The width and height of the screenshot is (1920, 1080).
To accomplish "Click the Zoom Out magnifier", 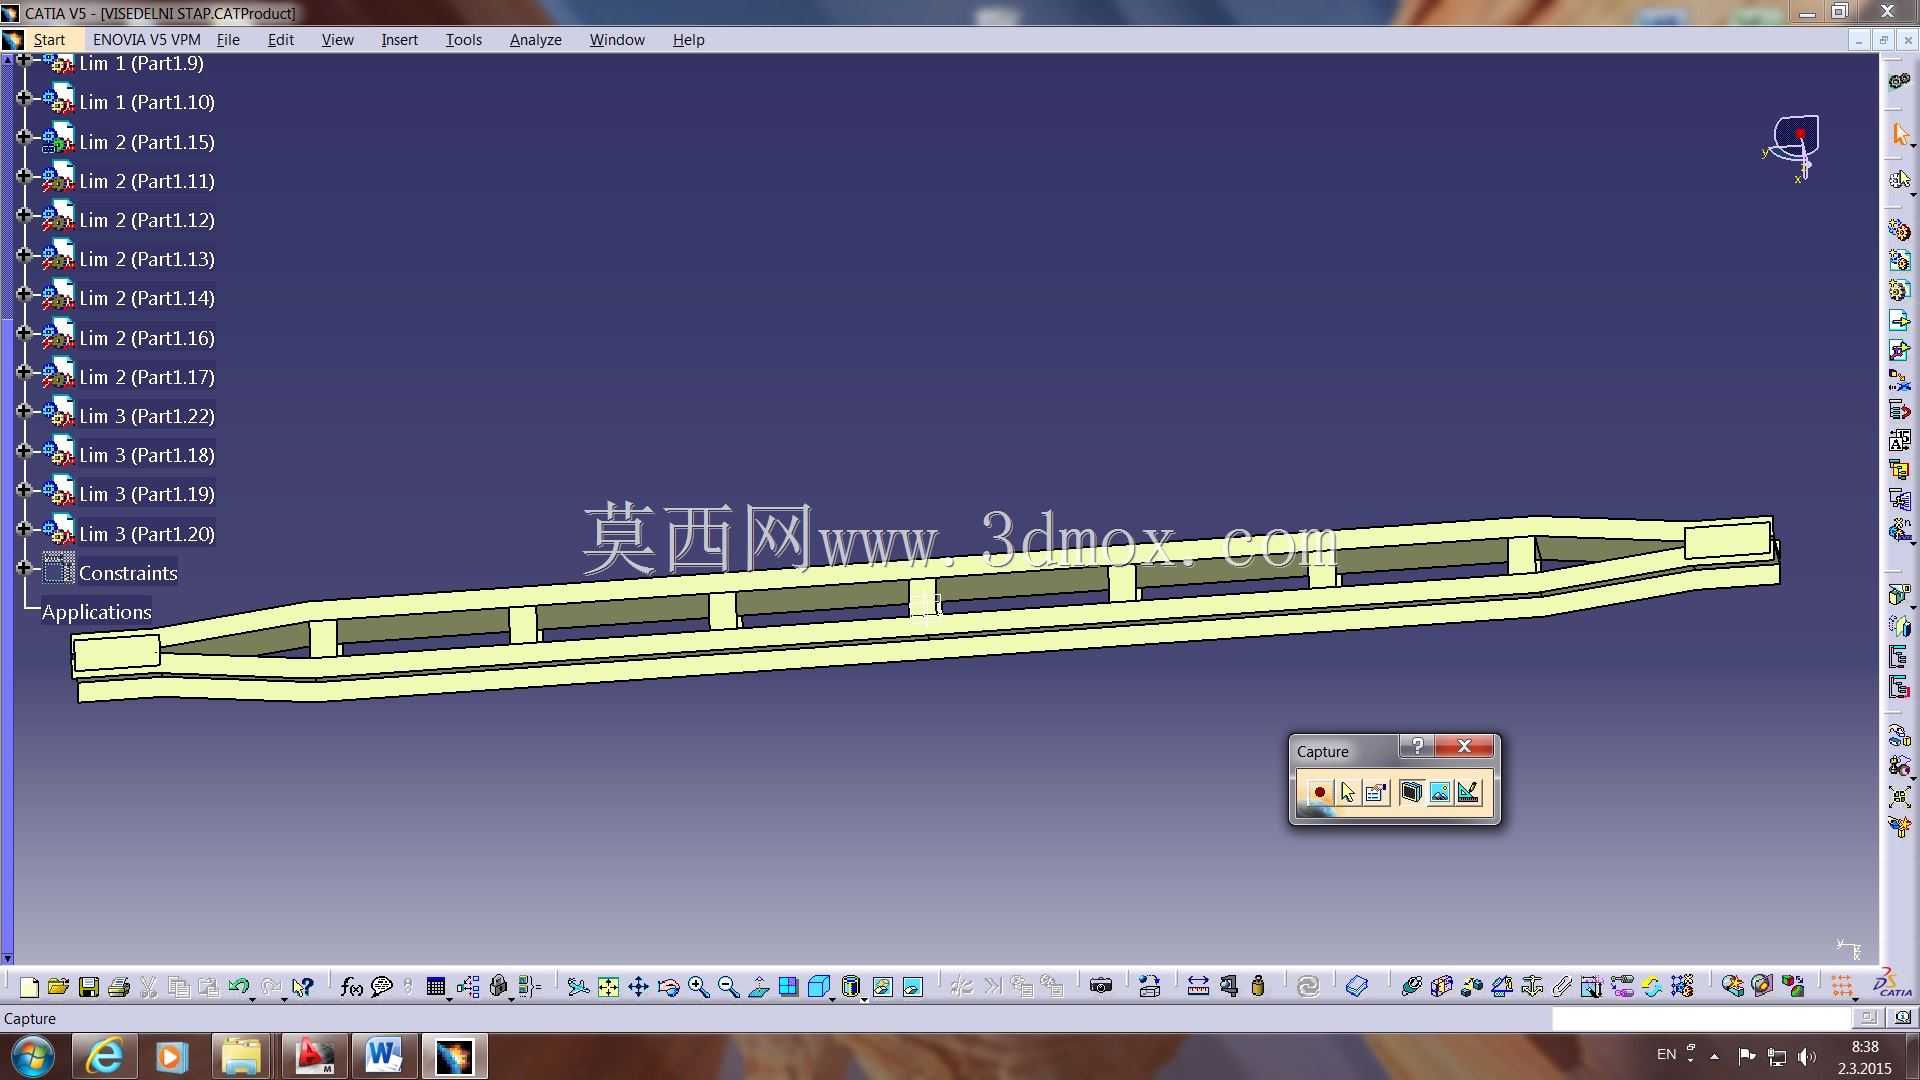I will tap(728, 988).
